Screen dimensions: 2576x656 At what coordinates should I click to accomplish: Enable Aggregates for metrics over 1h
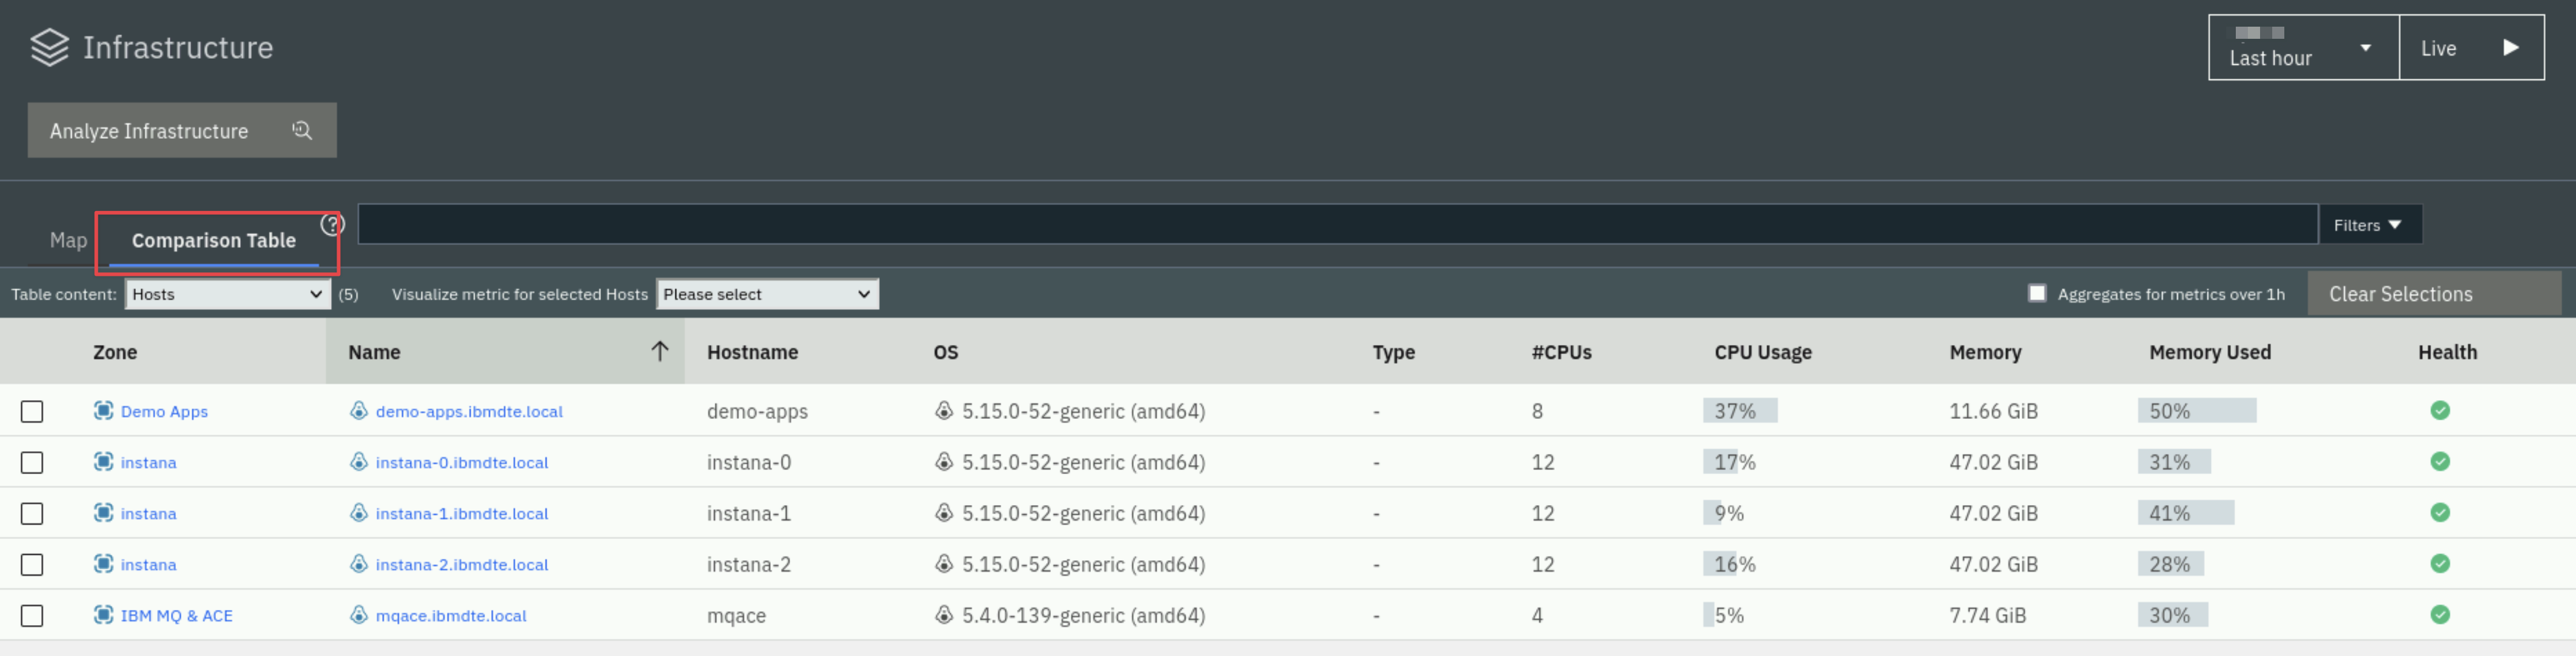2037,293
